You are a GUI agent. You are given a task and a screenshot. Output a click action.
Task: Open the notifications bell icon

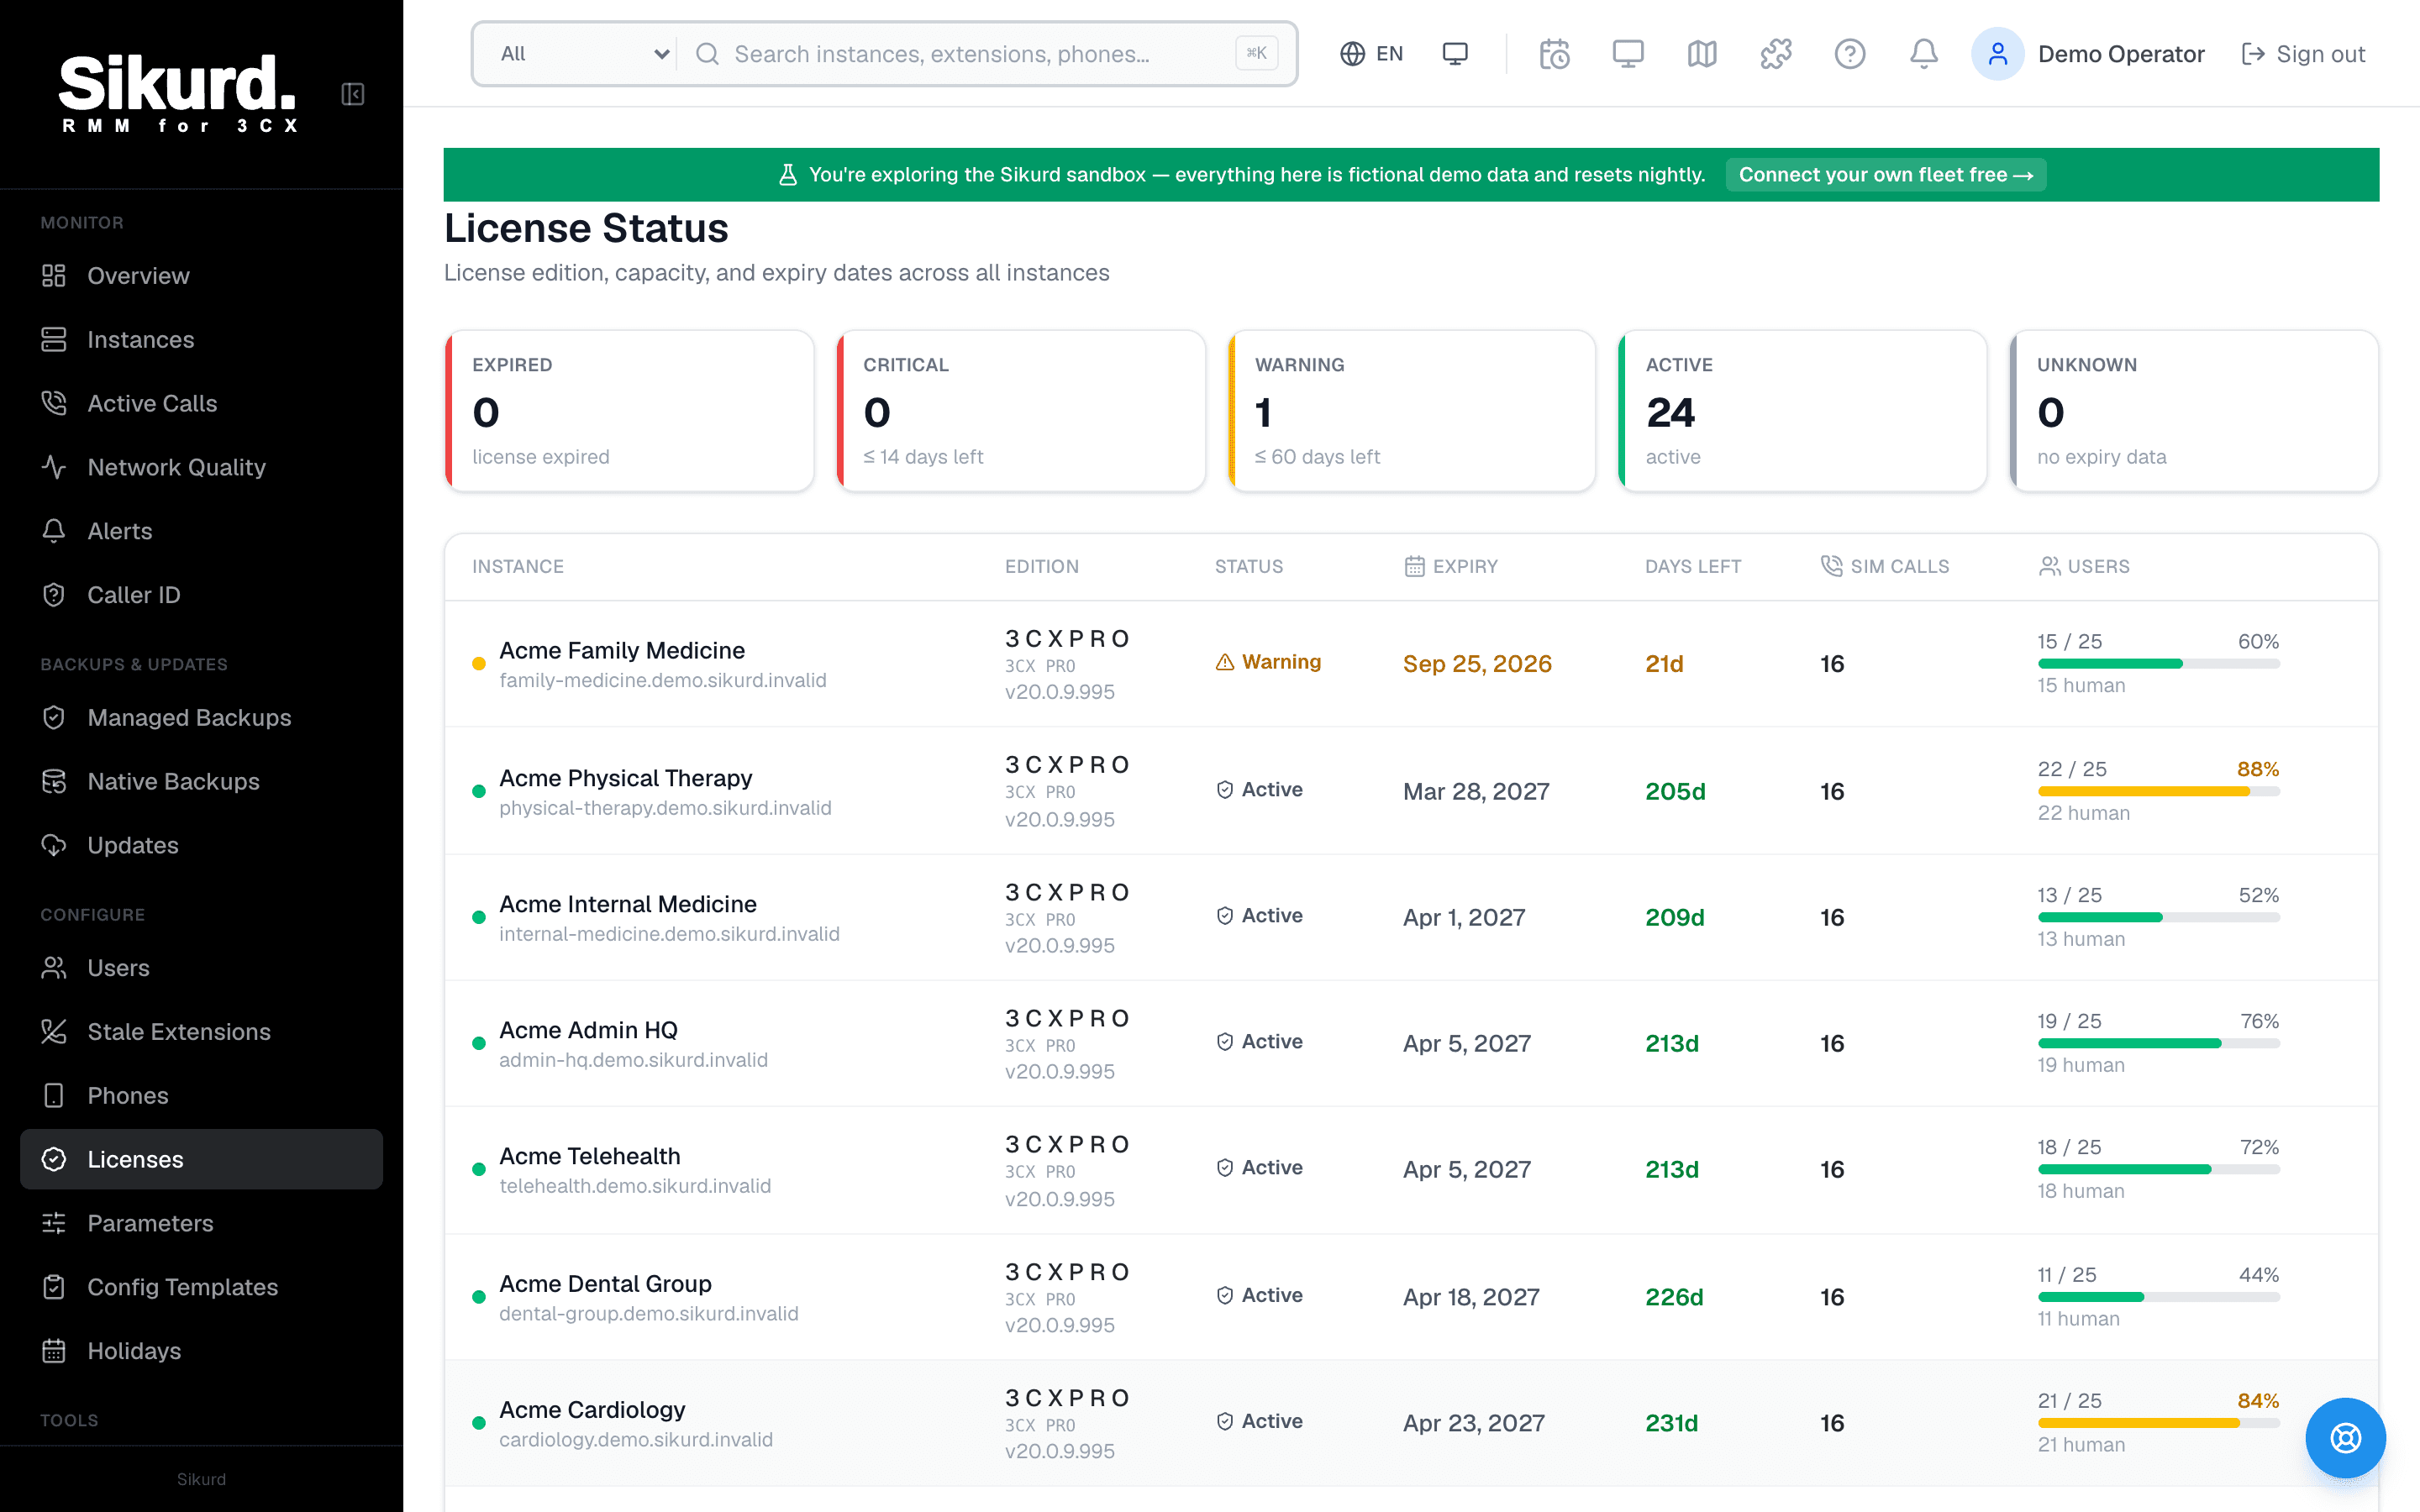click(1924, 54)
